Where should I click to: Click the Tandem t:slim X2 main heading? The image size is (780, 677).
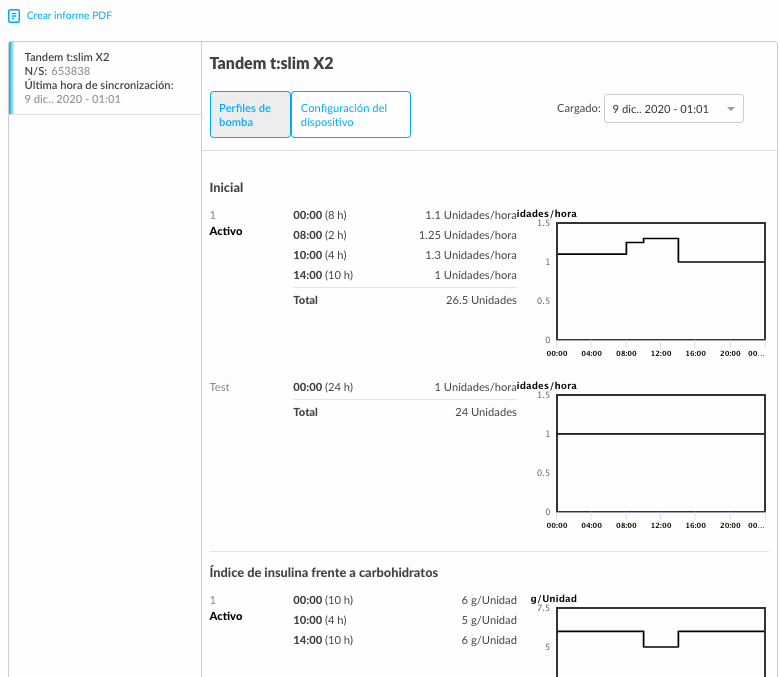[x=272, y=64]
